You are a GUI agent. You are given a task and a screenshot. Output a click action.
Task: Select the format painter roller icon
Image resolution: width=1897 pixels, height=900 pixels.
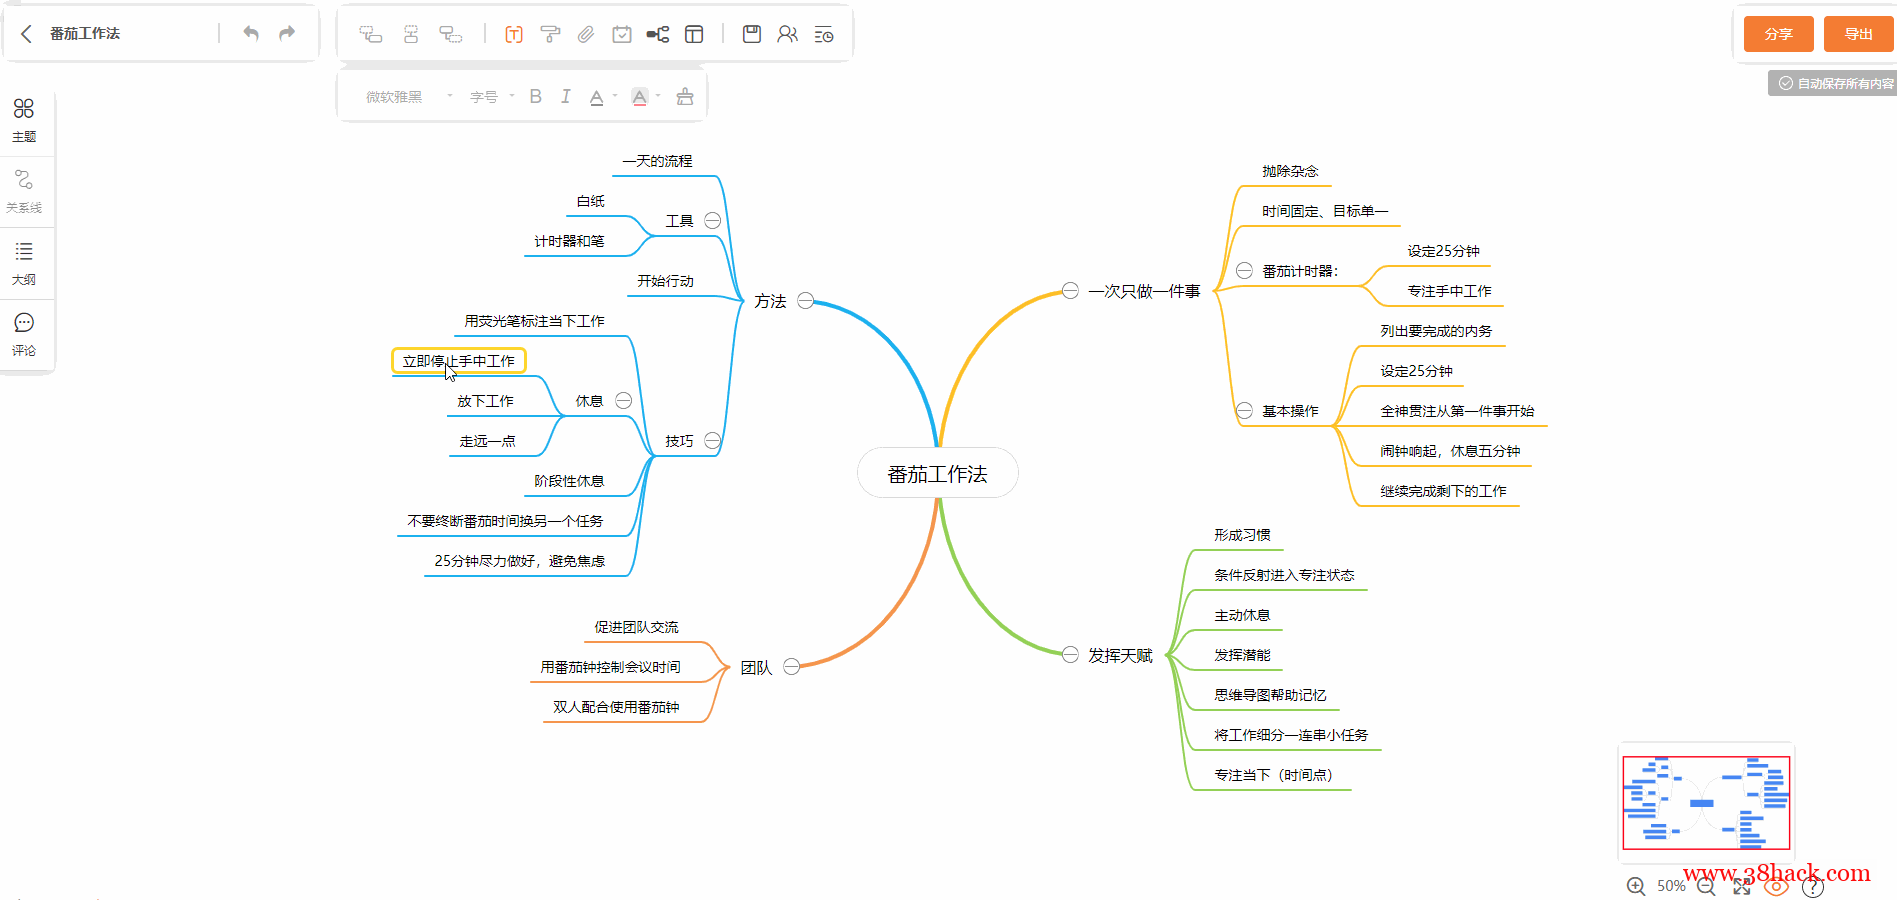point(550,34)
